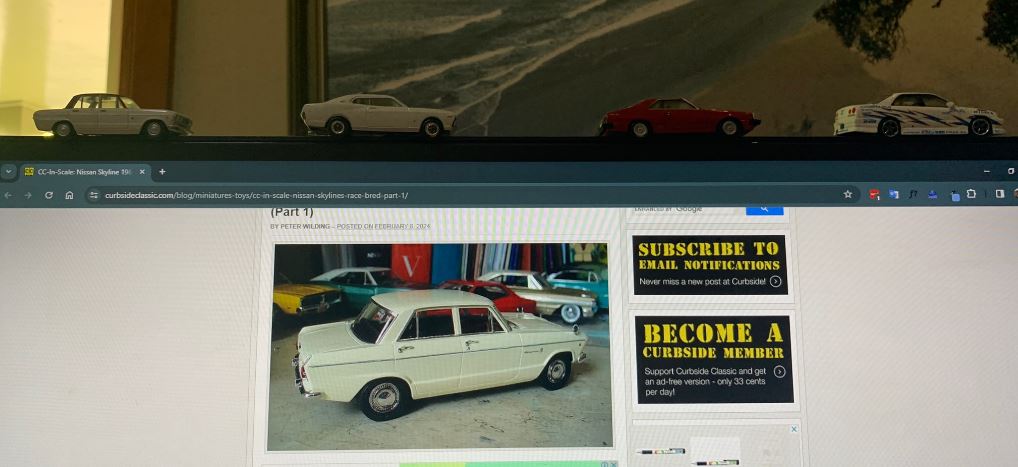Screen dimensions: 1018x467
Task: Open the browser home page
Action: pos(69,195)
